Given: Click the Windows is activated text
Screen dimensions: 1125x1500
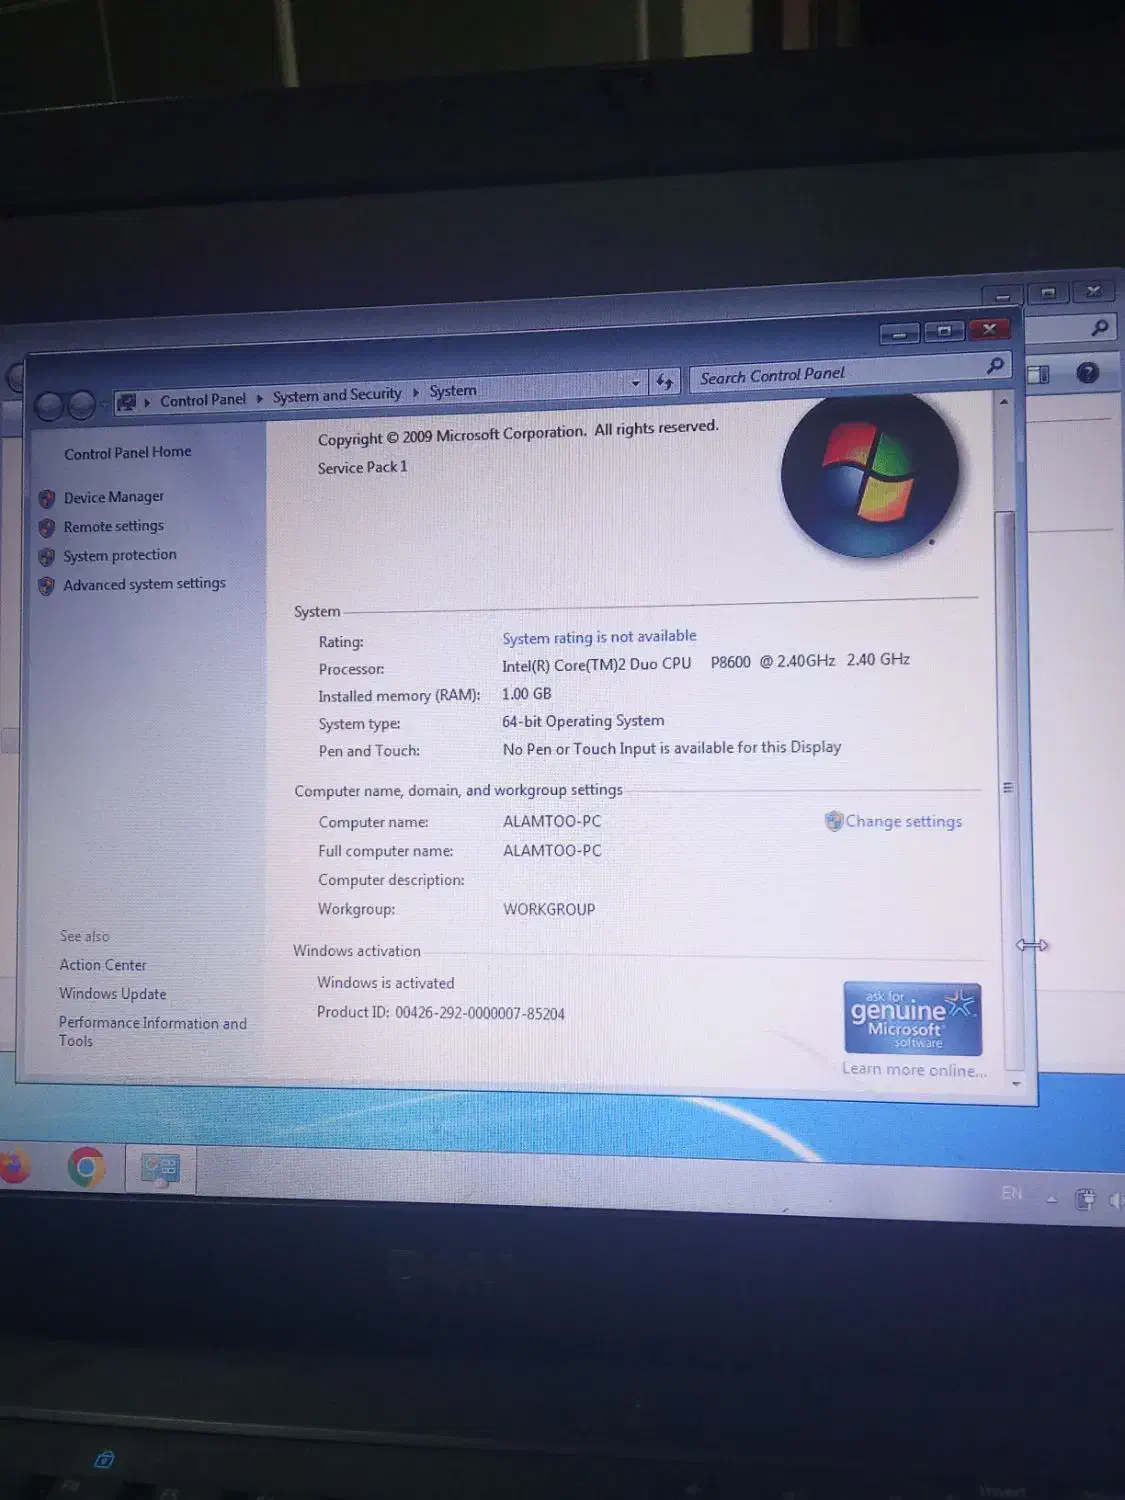Looking at the screenshot, I should [x=385, y=983].
